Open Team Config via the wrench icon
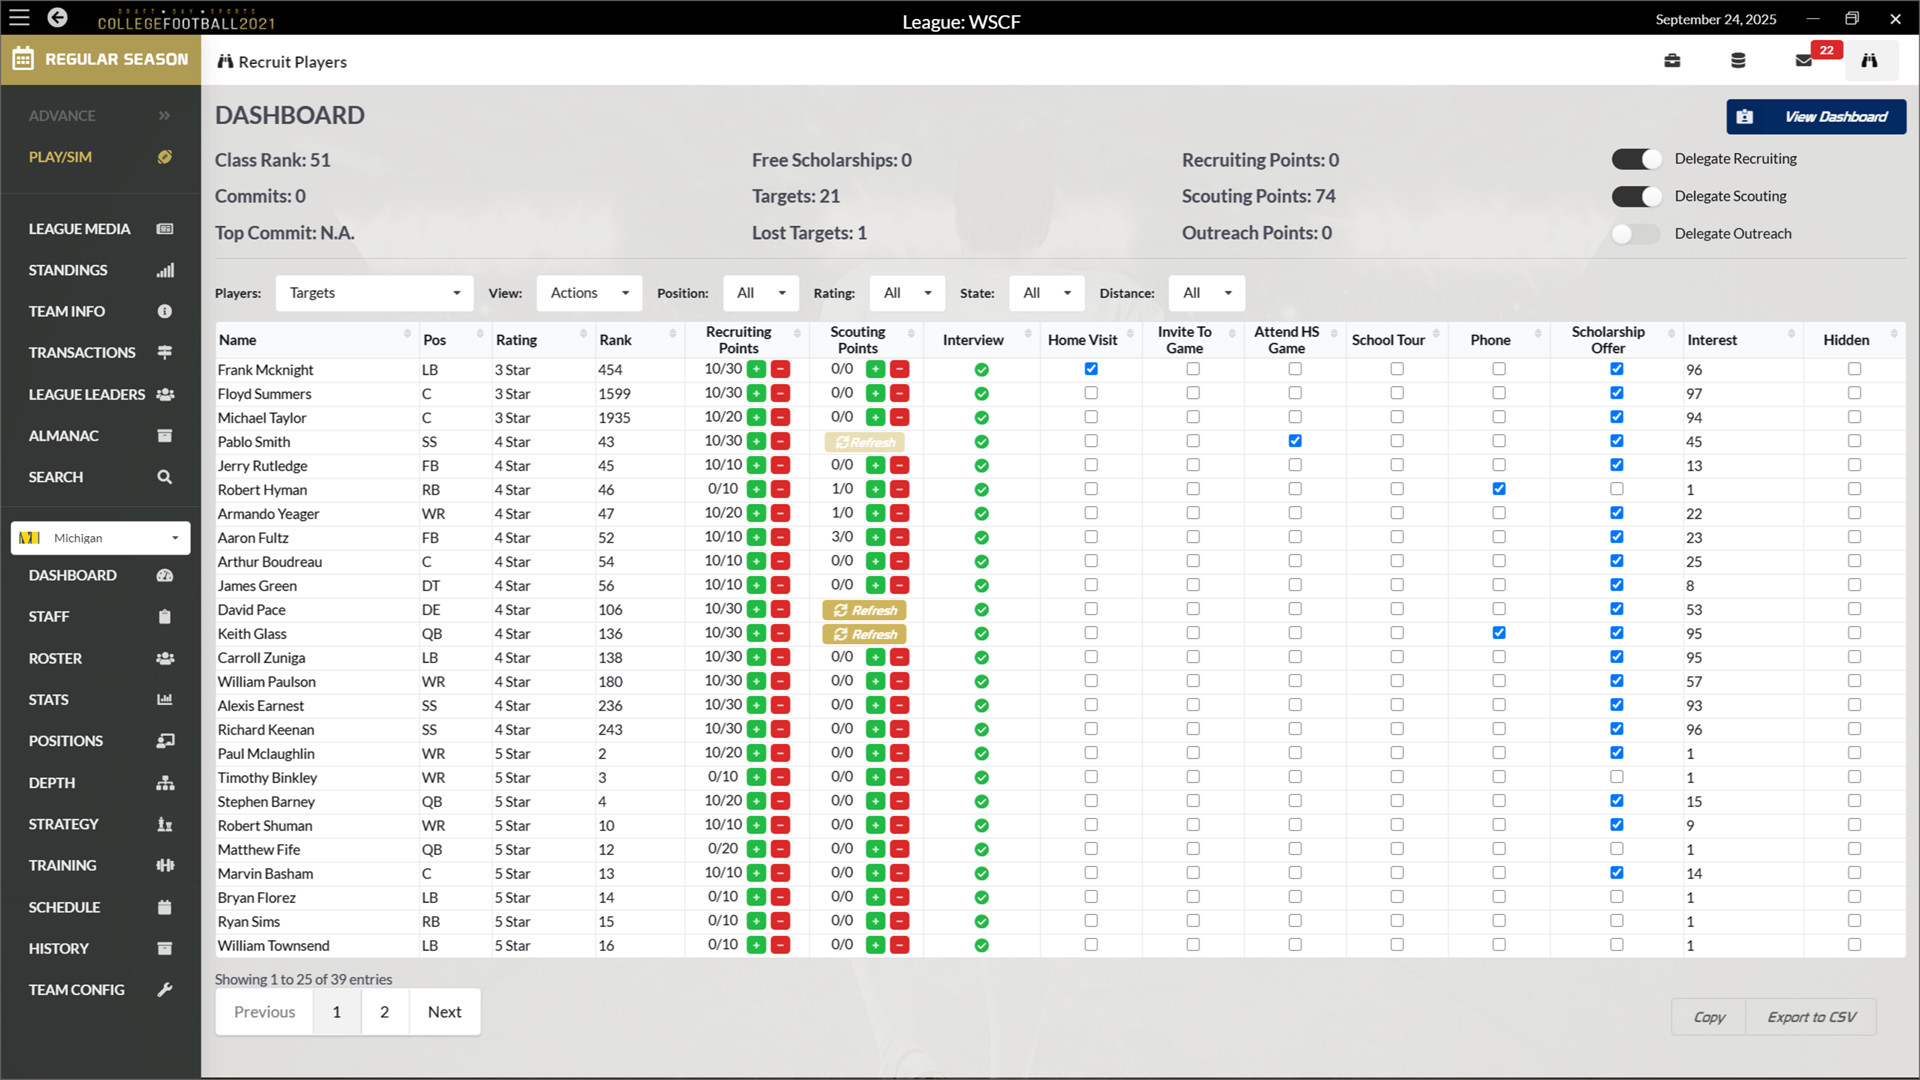Image resolution: width=1920 pixels, height=1080 pixels. click(165, 990)
